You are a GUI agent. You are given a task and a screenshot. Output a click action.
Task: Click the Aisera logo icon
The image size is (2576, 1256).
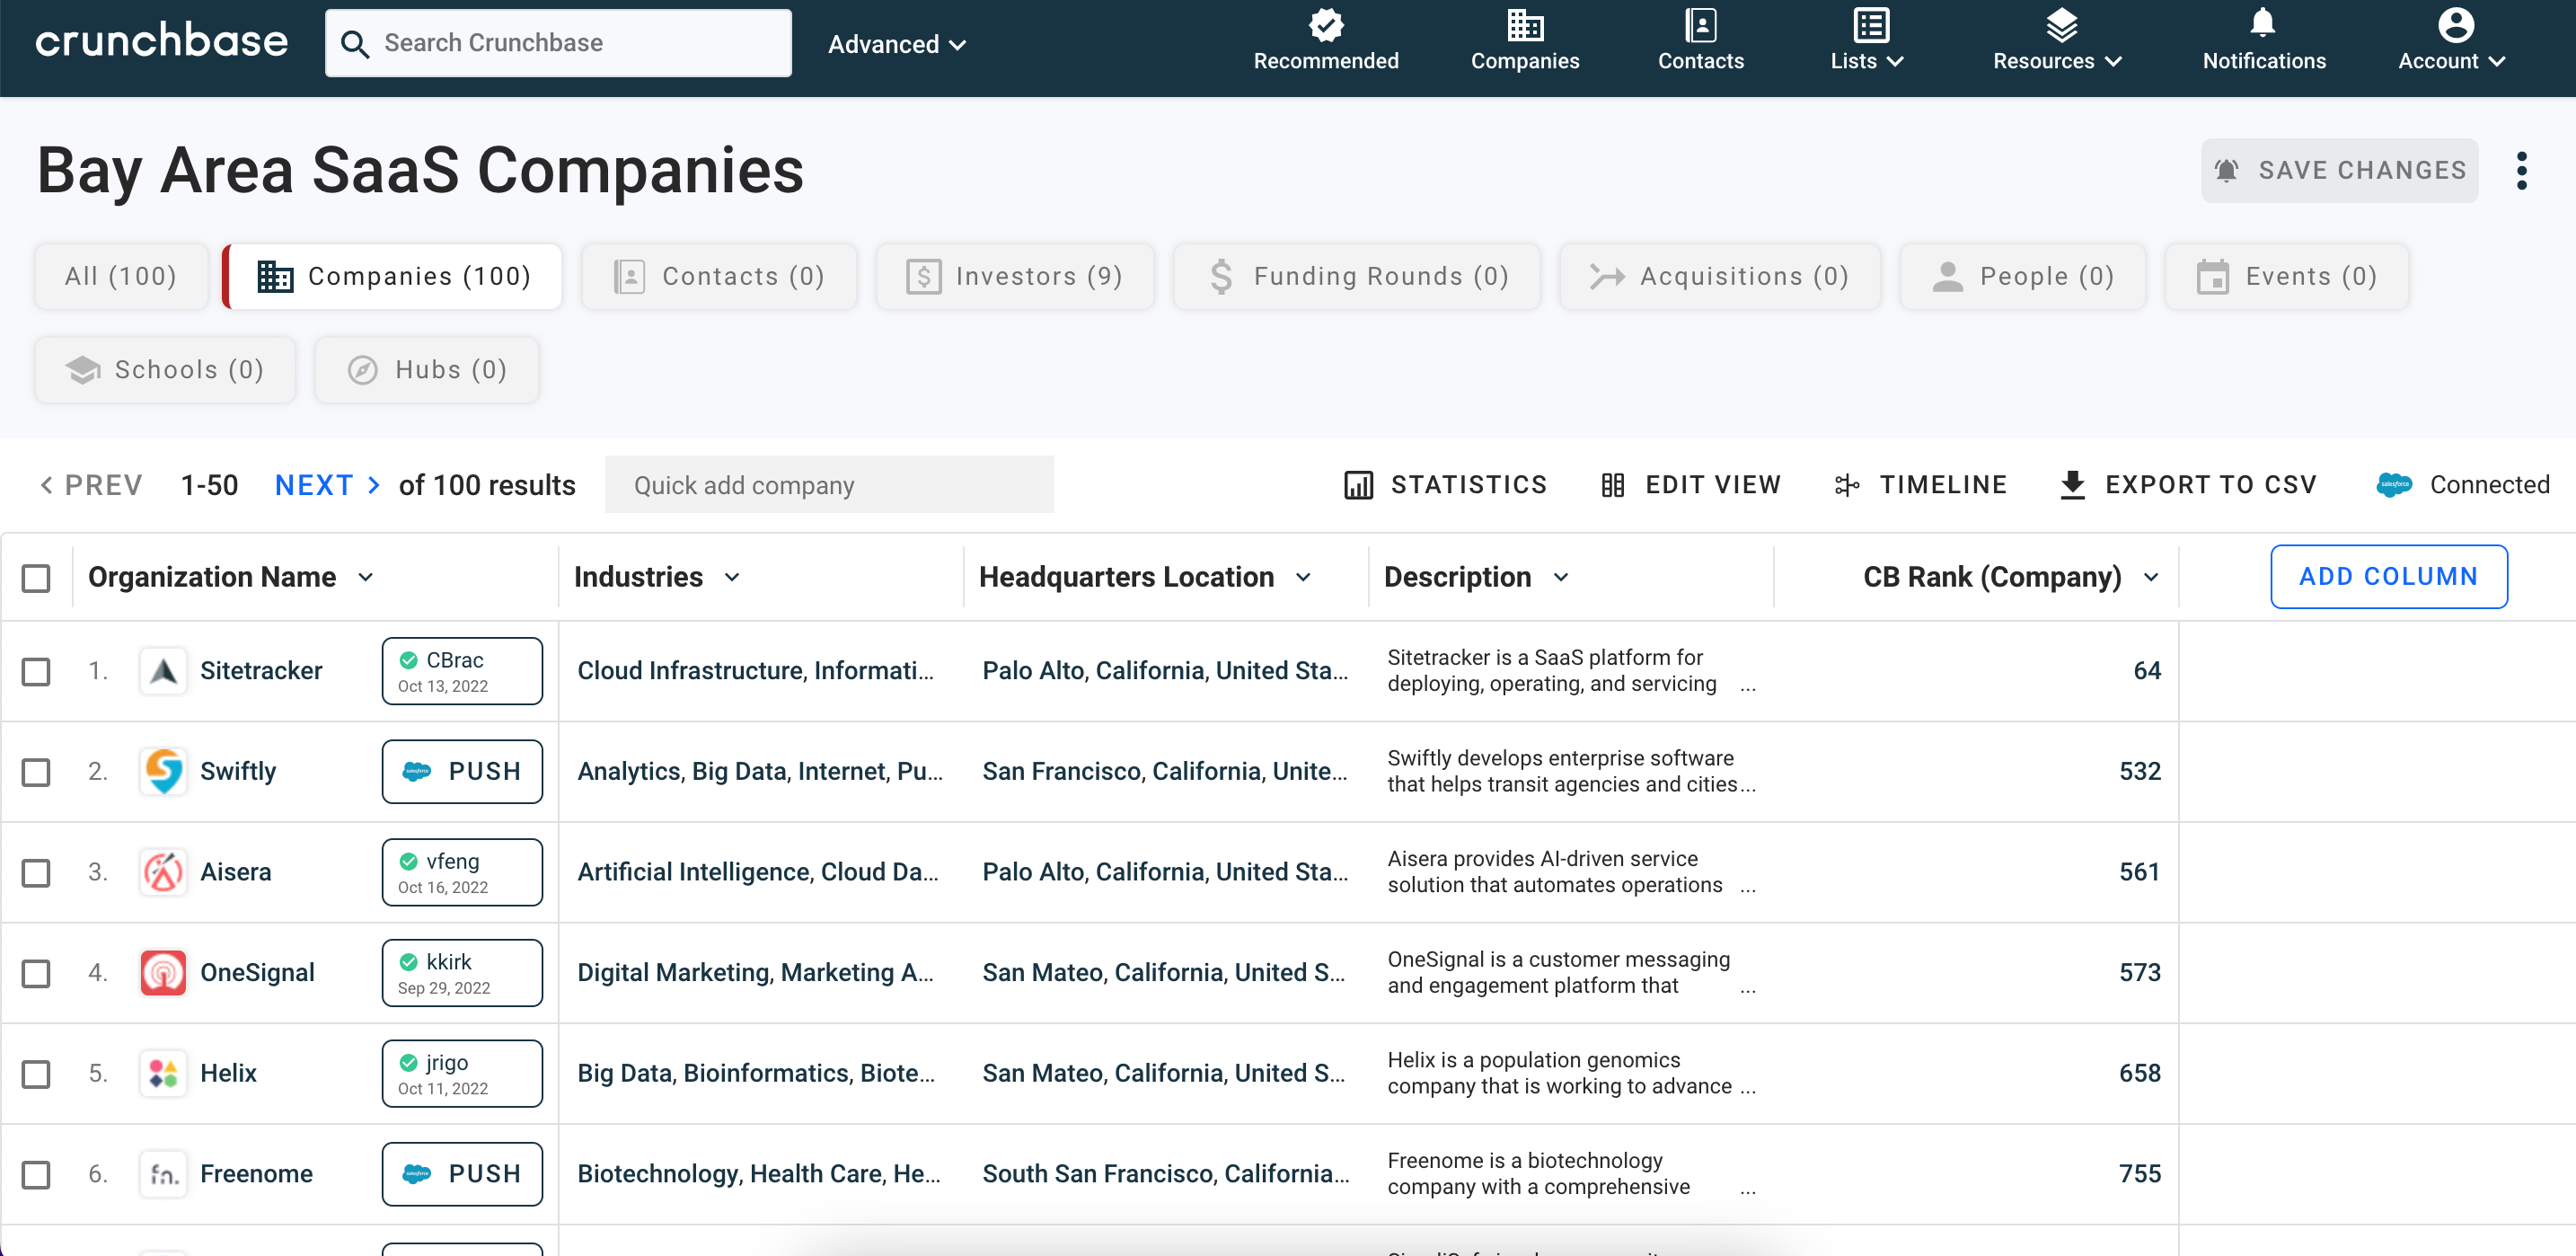click(x=163, y=873)
